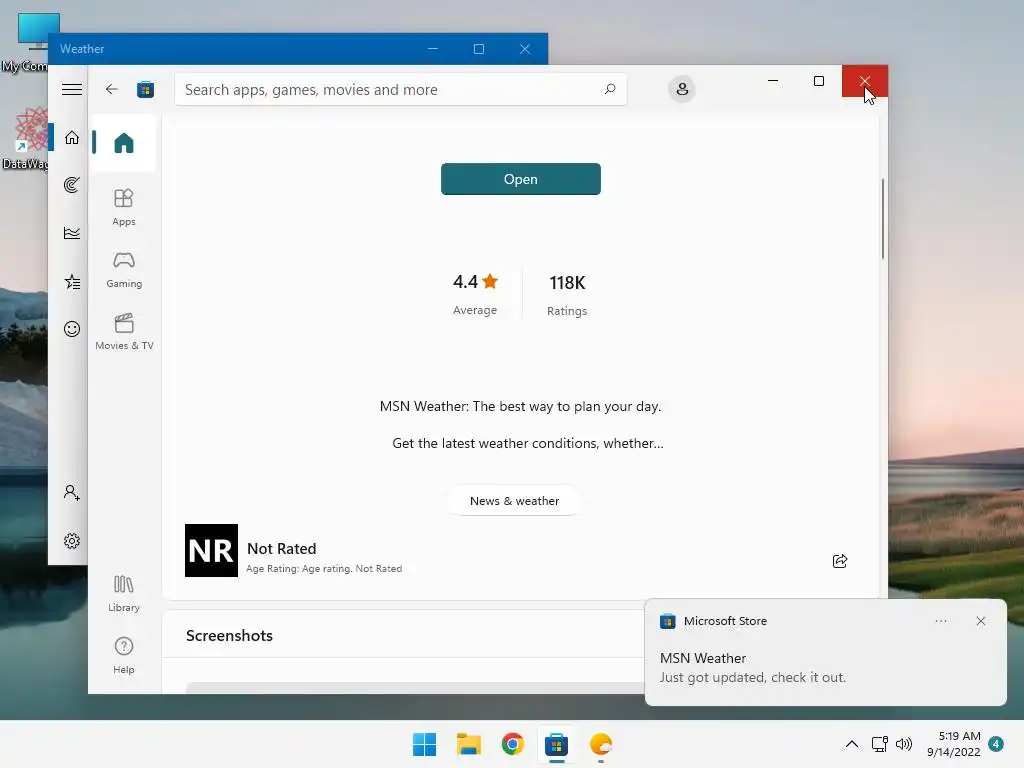
Task: Open notification options ellipsis menu
Action: coord(941,621)
